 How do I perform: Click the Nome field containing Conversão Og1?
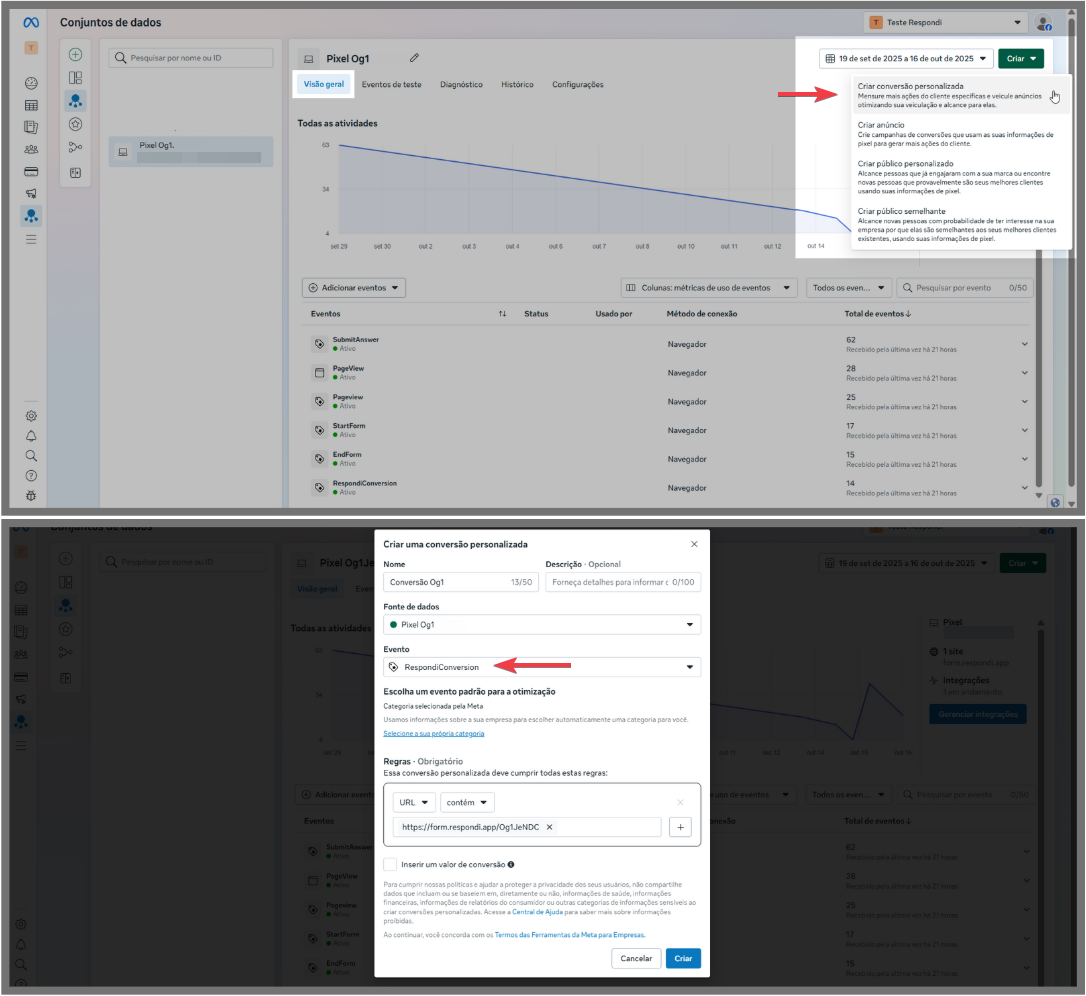tap(461, 583)
